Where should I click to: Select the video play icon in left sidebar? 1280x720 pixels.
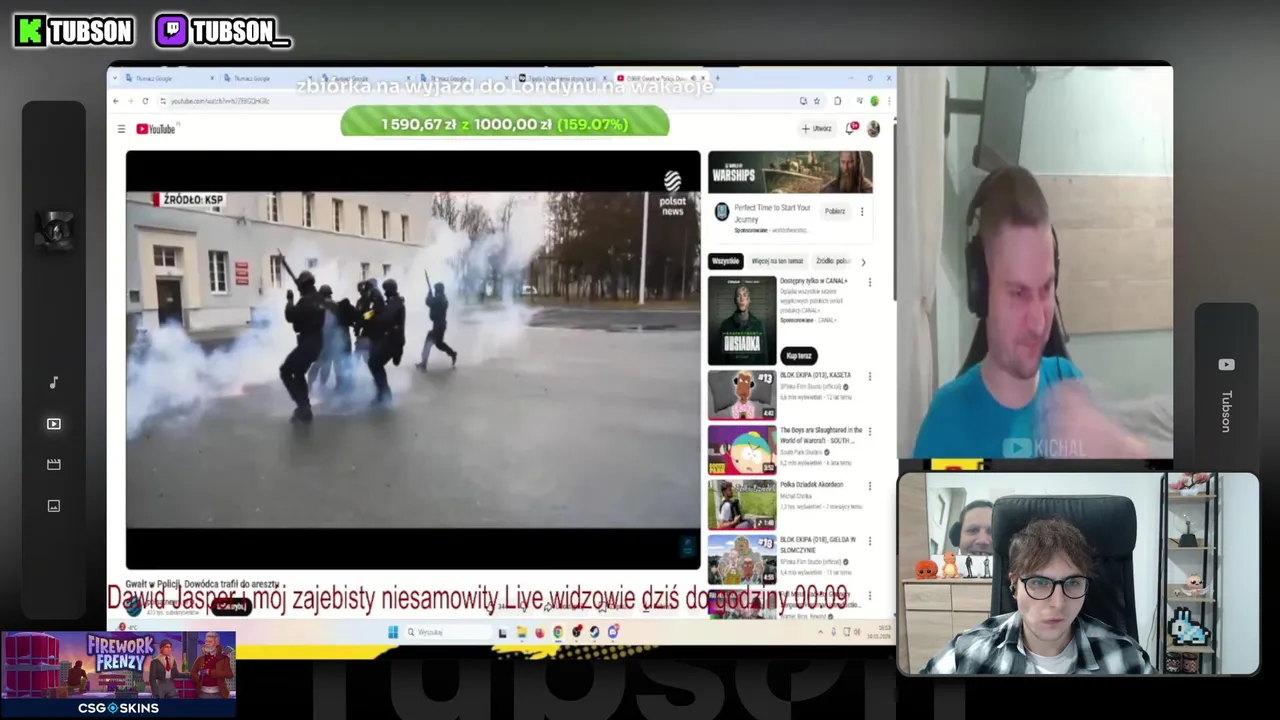[x=54, y=424]
